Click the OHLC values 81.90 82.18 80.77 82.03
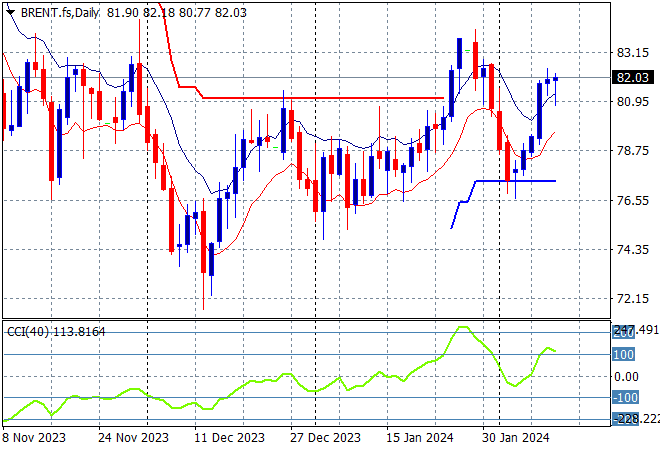This screenshot has height=450, width=660. 177,13
